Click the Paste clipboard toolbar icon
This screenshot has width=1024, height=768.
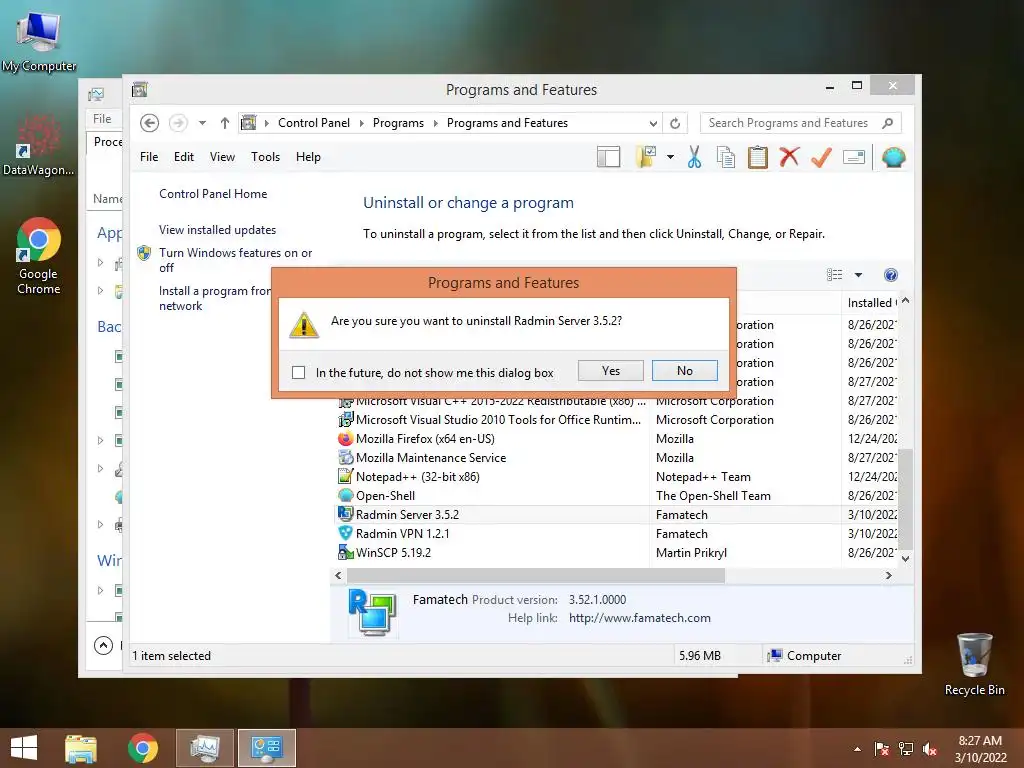tap(758, 157)
